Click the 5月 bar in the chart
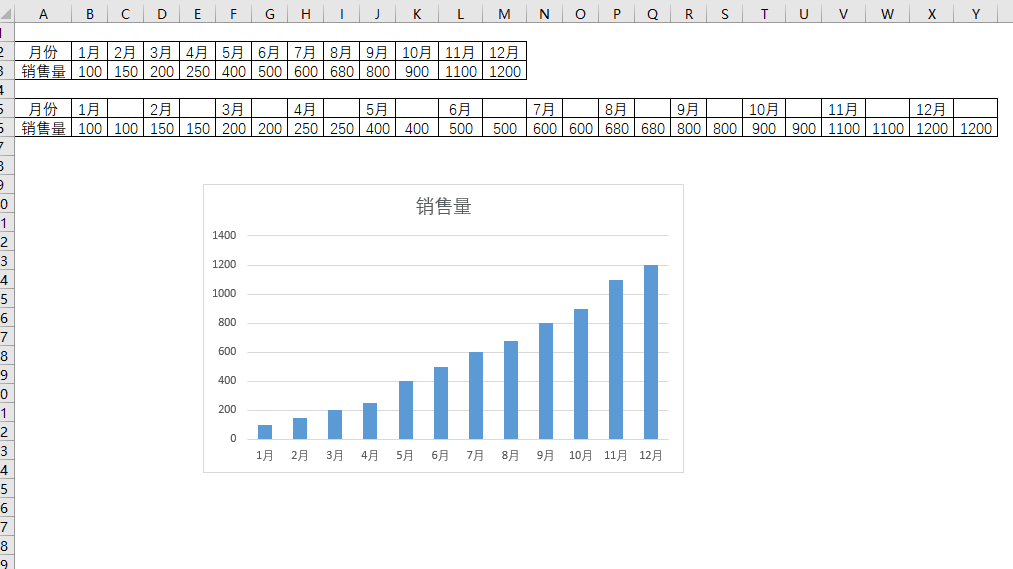The image size is (1013, 569). click(405, 410)
